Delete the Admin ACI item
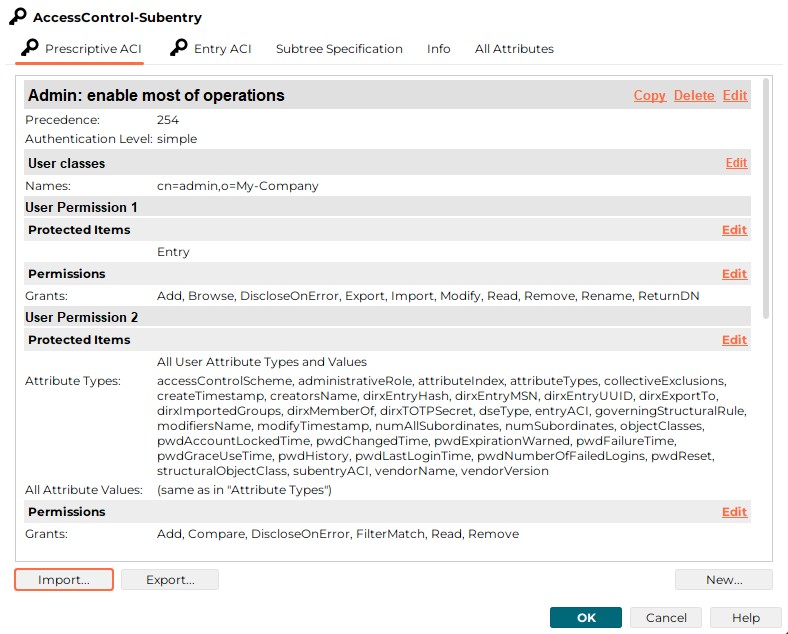 (x=694, y=95)
